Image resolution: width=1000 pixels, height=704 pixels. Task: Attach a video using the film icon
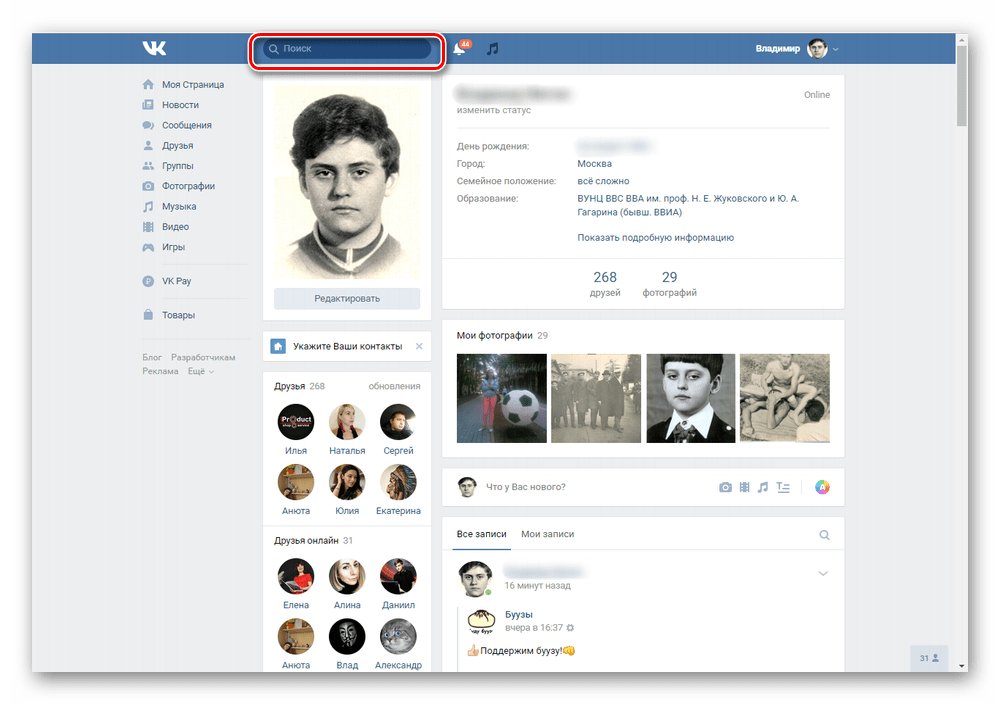coord(744,487)
